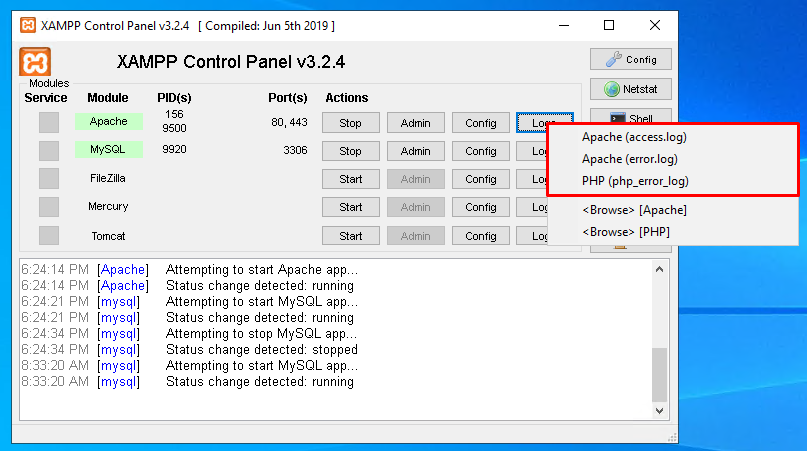Image resolution: width=807 pixels, height=451 pixels.
Task: Choose <Browse> [Apache] menu entry
Action: (673, 210)
